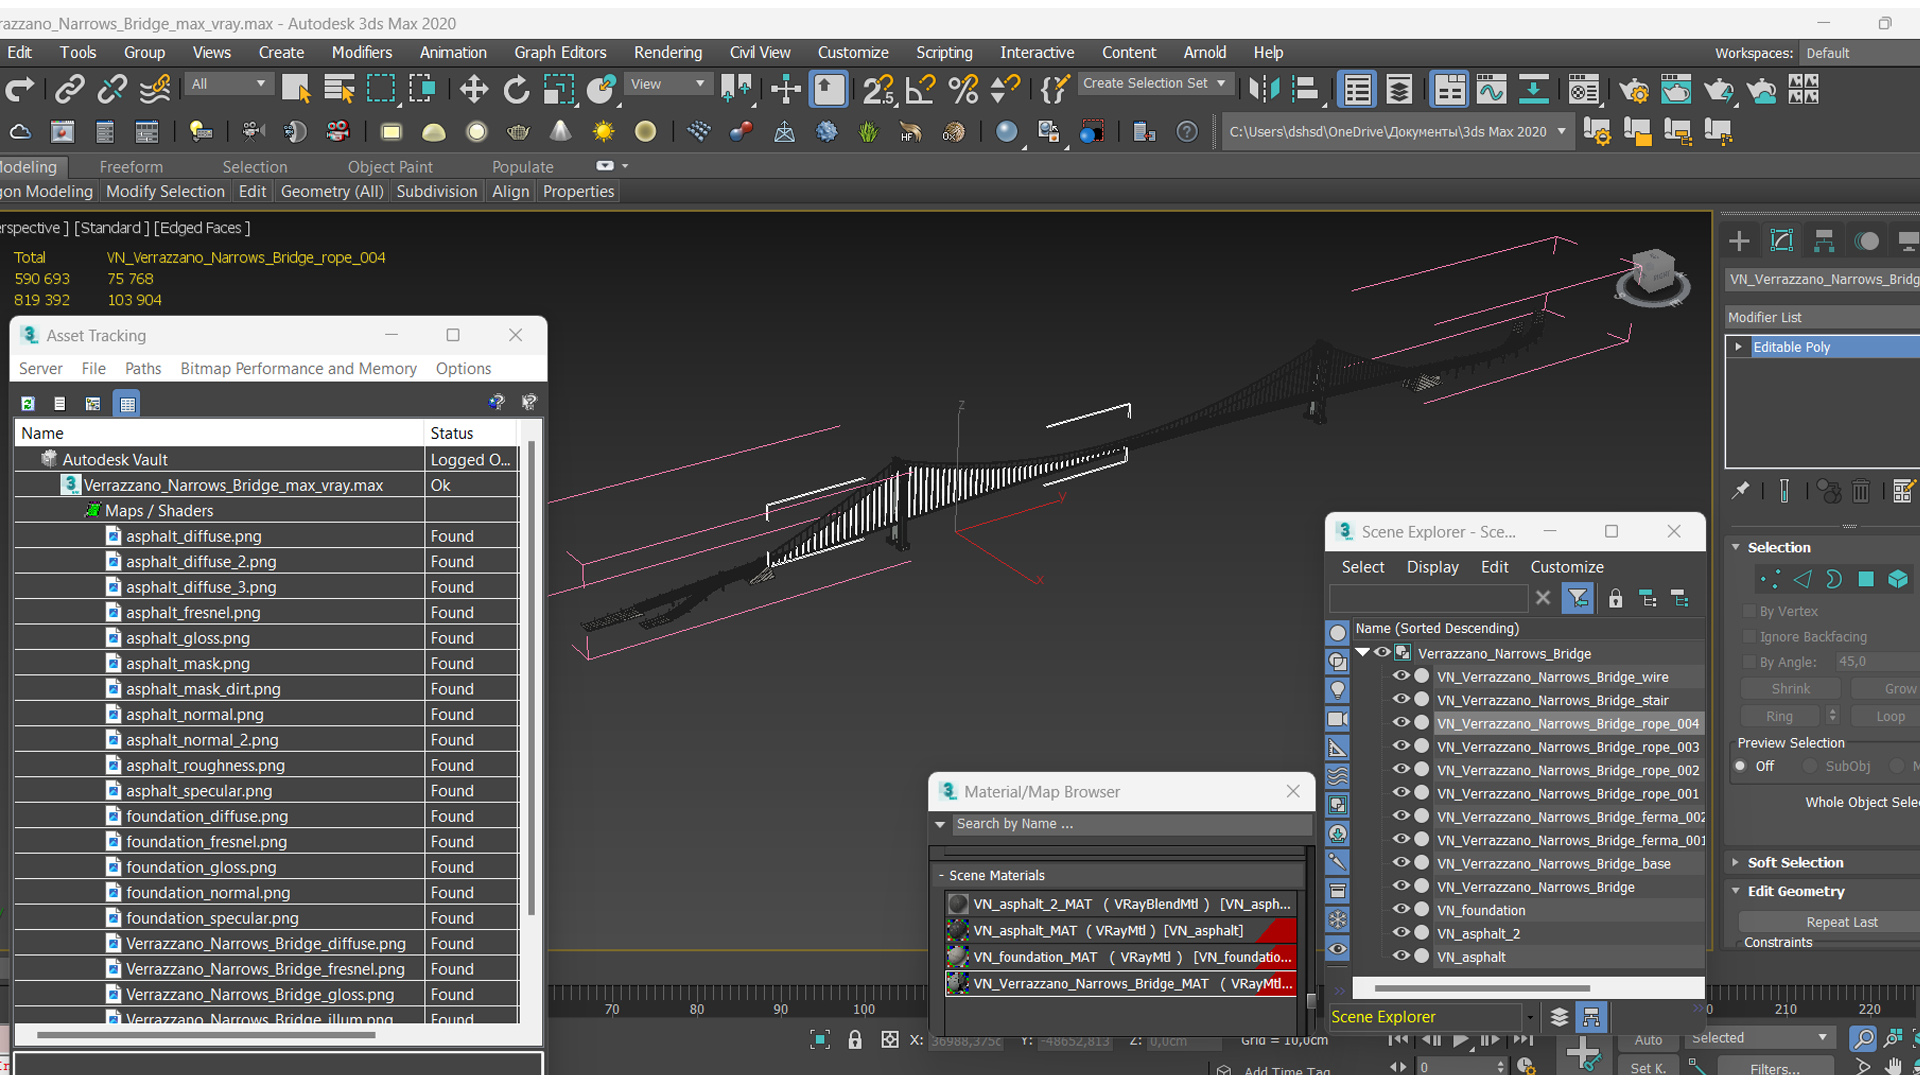Click the Link objects chain icon
Viewport: 1920px width, 1080px height.
pos(69,90)
